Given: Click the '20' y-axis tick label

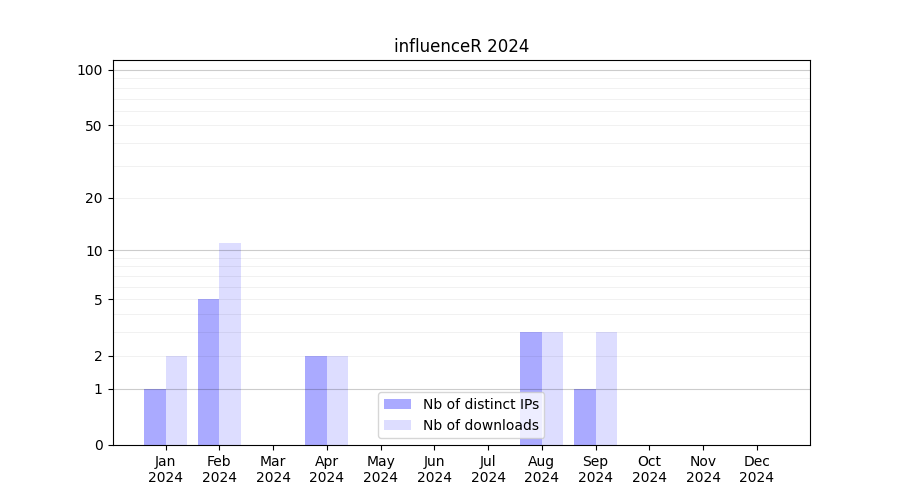Looking at the screenshot, I should (94, 198).
